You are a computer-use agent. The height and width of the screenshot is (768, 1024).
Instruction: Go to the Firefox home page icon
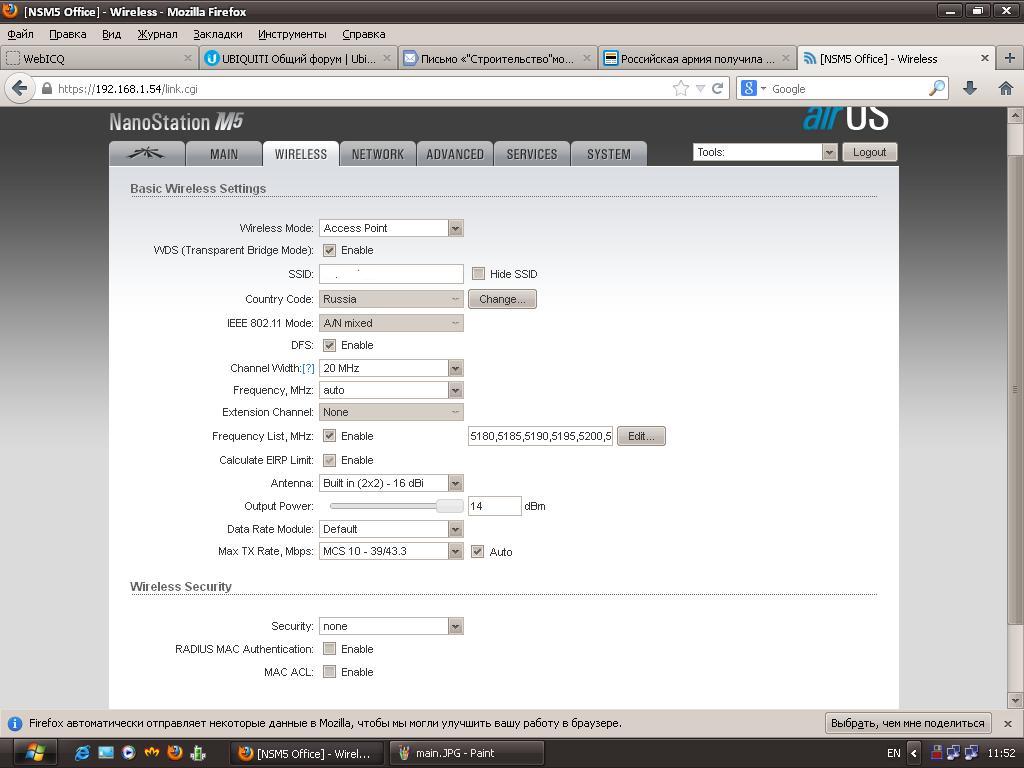point(1006,88)
